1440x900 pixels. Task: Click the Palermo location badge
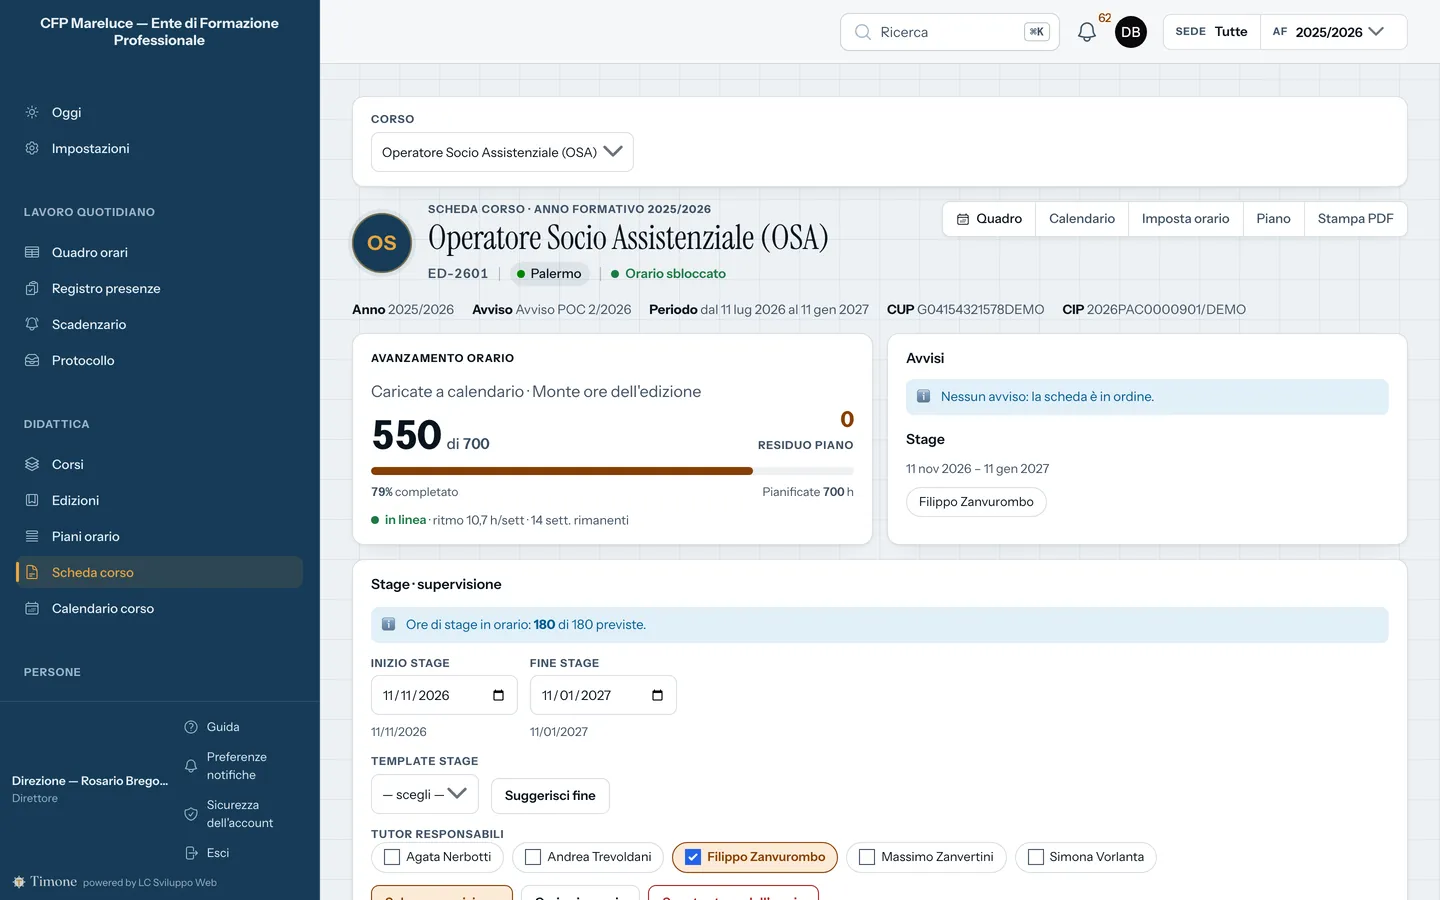click(x=549, y=274)
